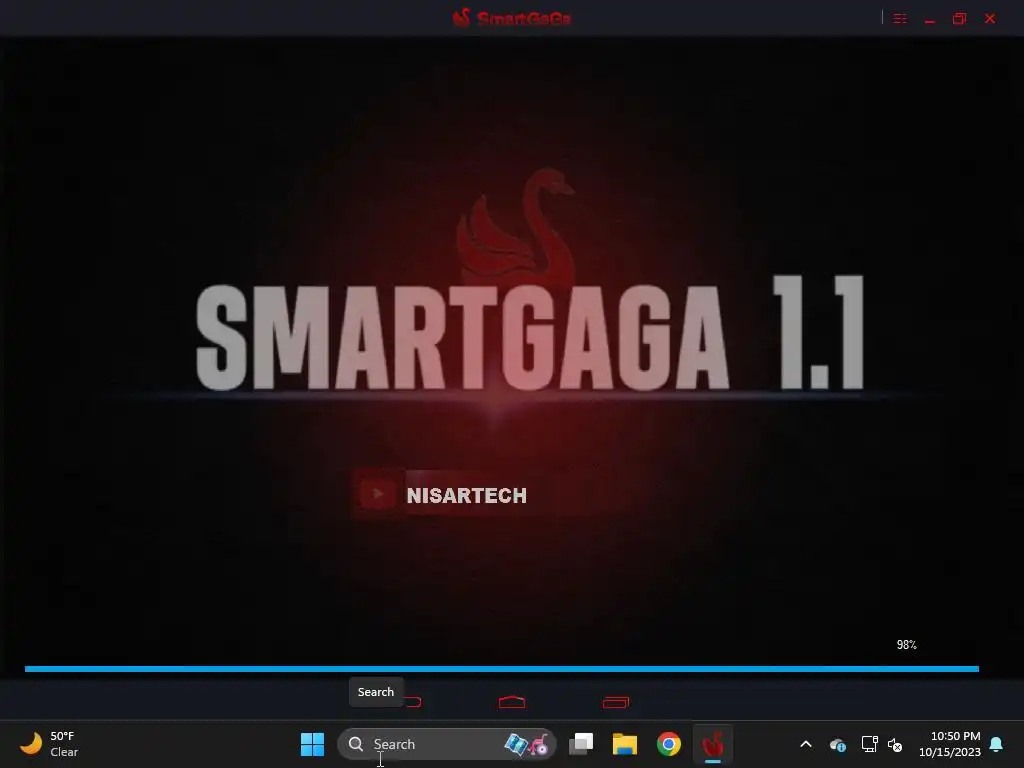
Task: Restore down the SmartGaGa window
Action: 959,18
